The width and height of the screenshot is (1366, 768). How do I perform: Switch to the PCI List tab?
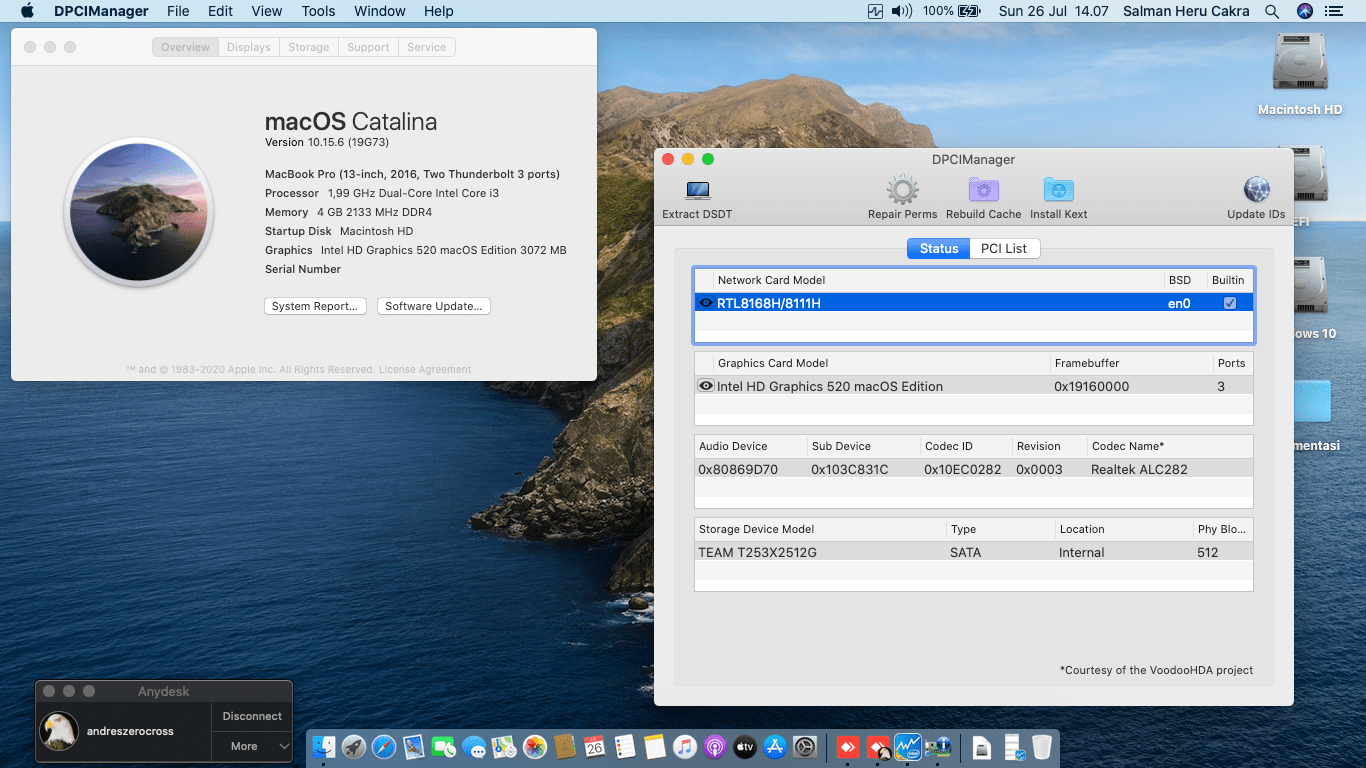(x=1004, y=247)
